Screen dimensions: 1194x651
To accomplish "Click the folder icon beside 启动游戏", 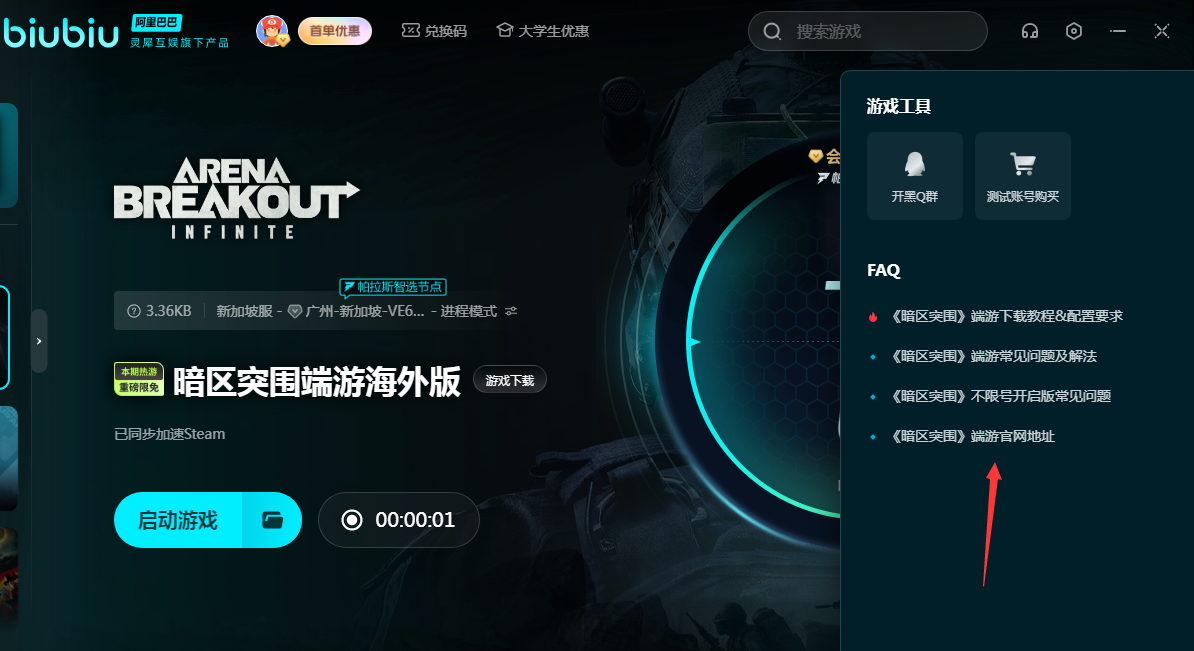I will point(273,520).
